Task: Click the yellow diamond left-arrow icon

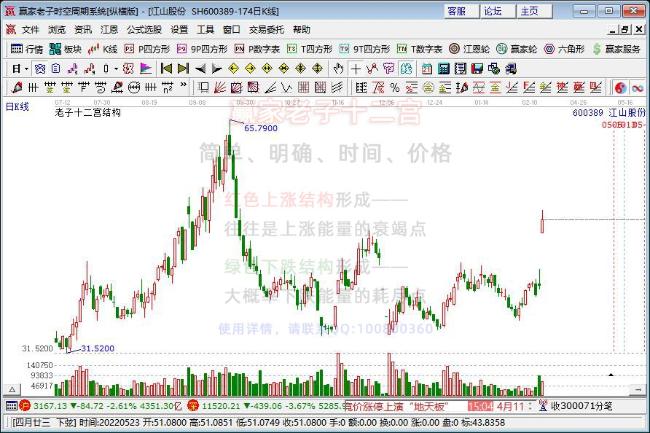Action: [233, 68]
